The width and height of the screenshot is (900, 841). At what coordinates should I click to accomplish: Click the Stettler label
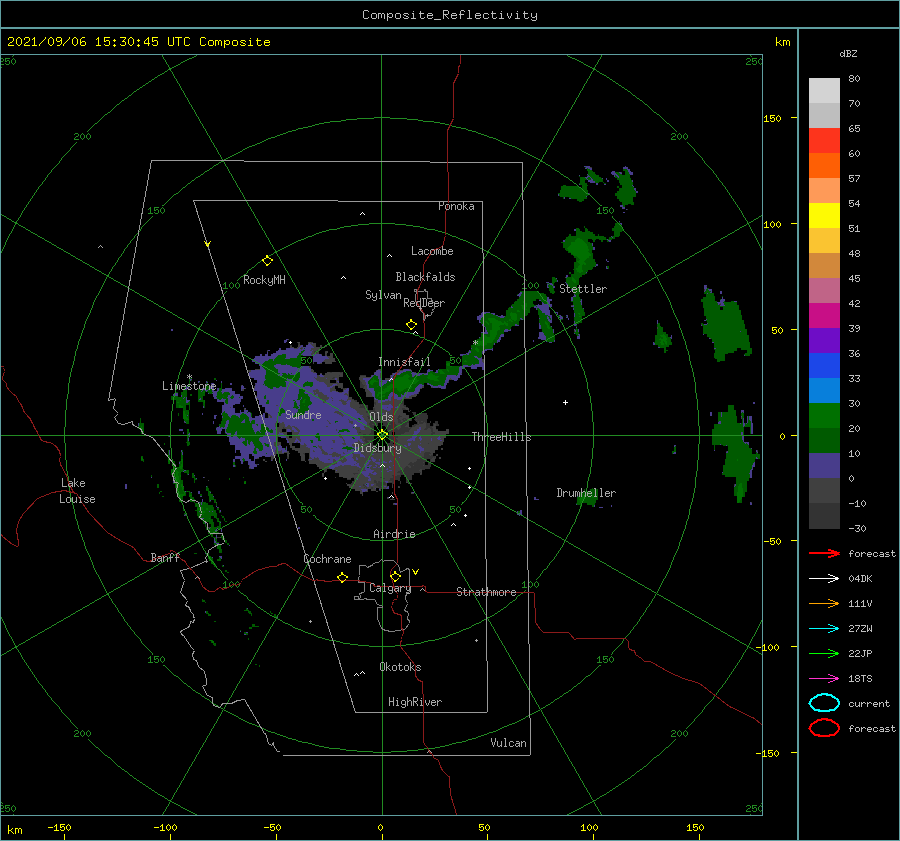[x=583, y=289]
